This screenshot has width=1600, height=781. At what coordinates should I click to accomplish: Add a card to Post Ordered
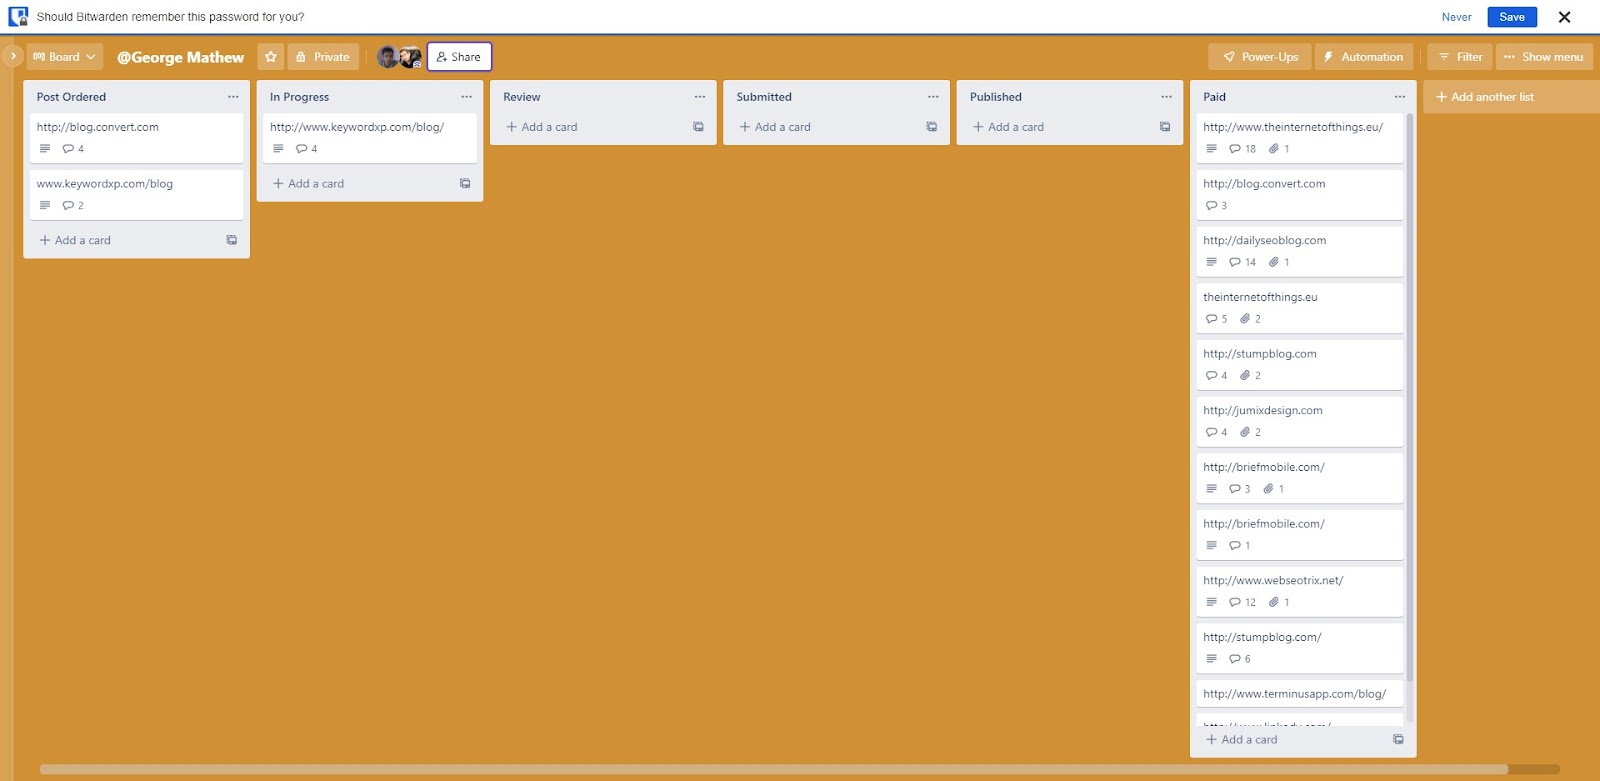point(124,240)
